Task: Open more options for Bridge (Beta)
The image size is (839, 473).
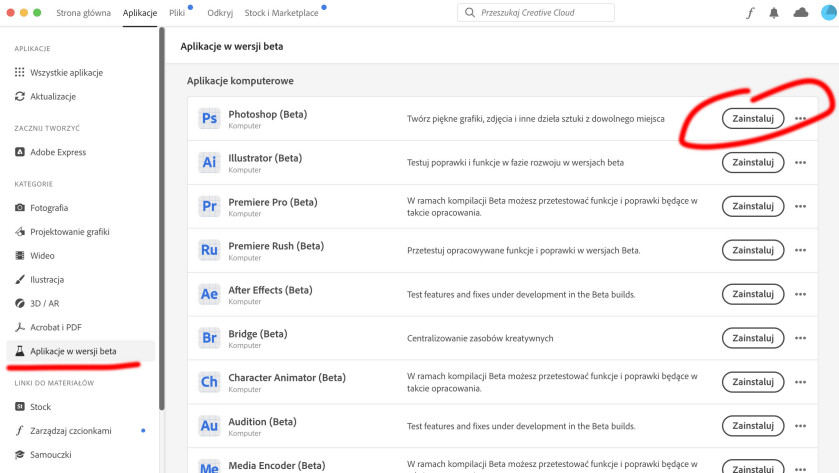Action: pyautogui.click(x=800, y=338)
